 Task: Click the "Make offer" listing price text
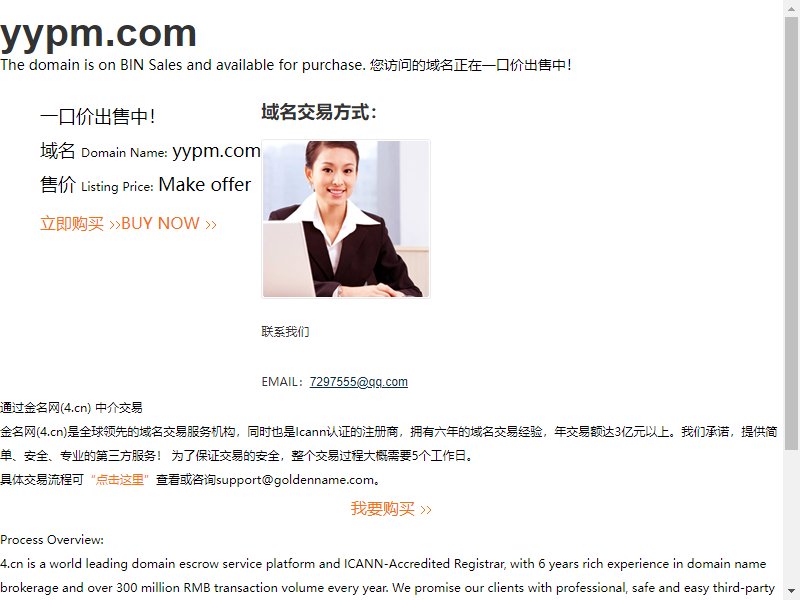coord(205,184)
